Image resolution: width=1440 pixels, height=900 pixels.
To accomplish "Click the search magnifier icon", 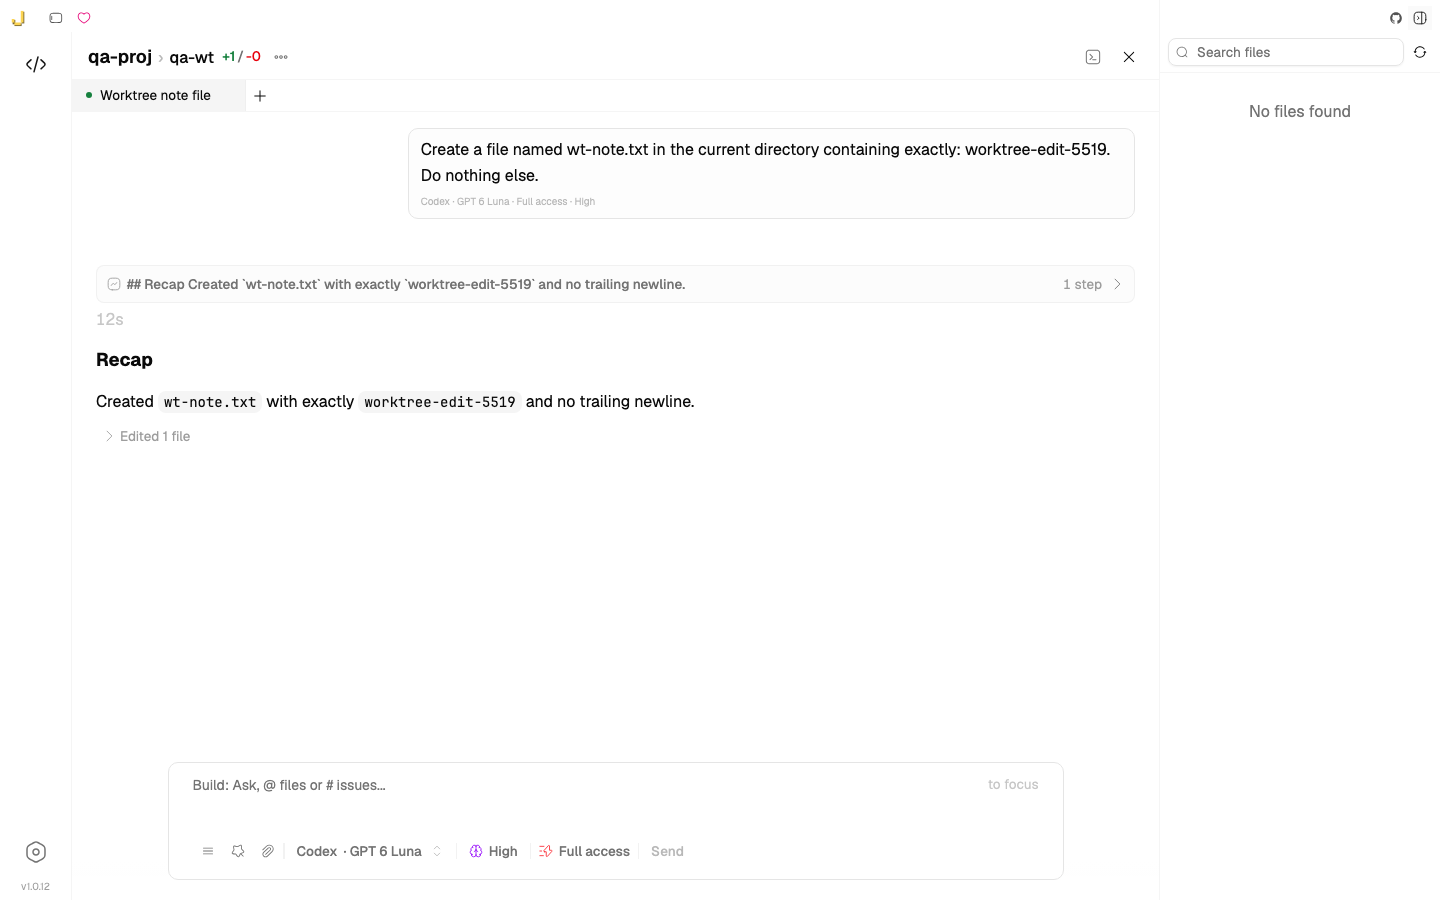I will [x=1182, y=52].
